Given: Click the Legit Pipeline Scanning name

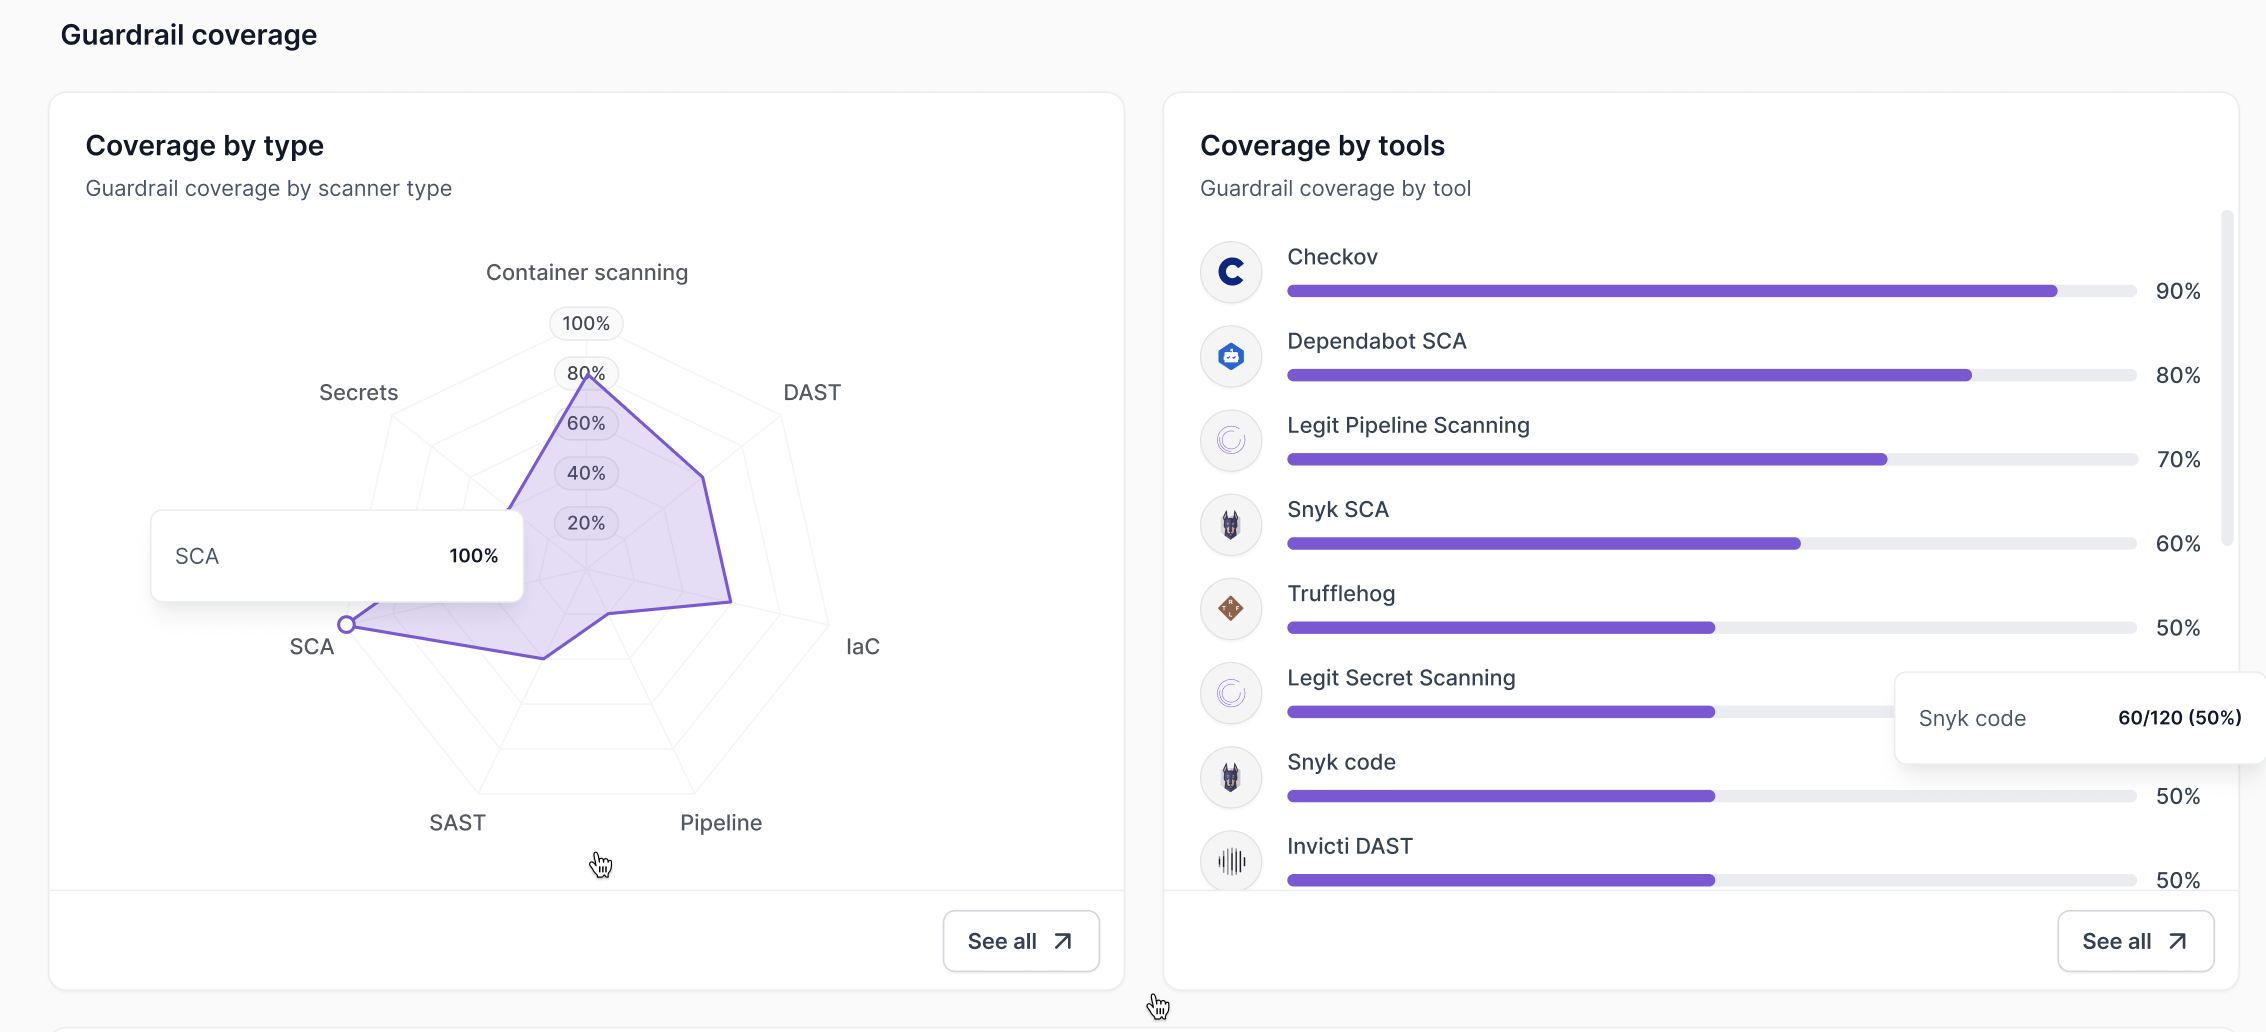Looking at the screenshot, I should point(1408,425).
